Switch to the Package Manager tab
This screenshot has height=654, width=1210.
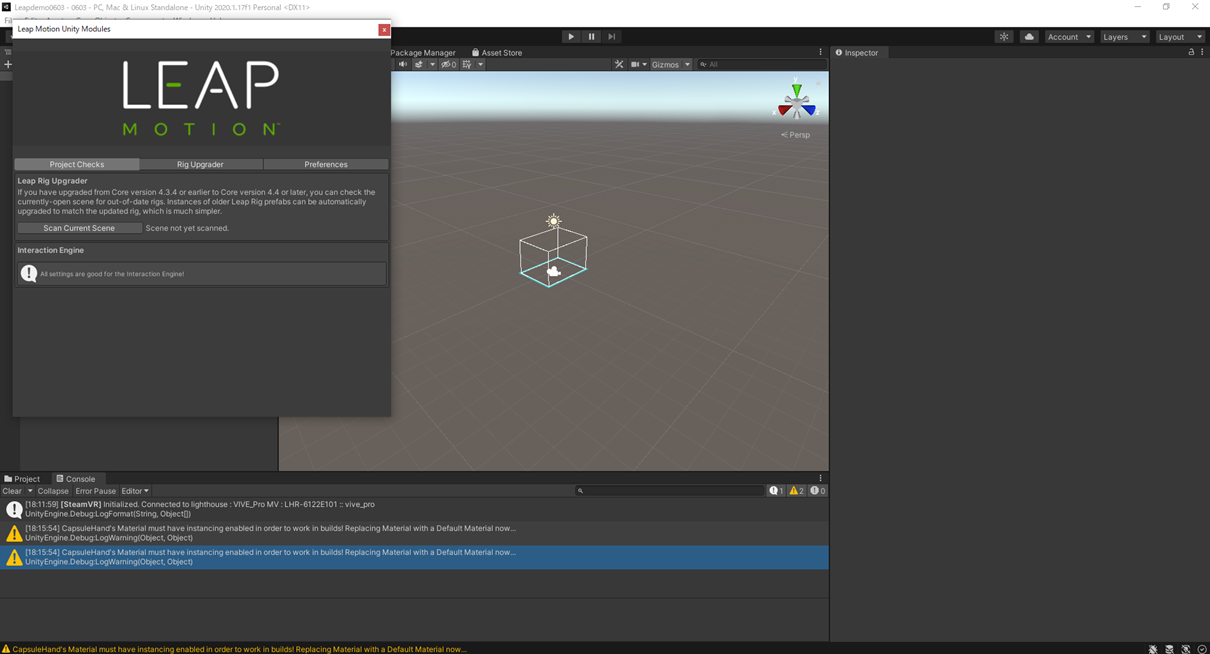point(423,52)
